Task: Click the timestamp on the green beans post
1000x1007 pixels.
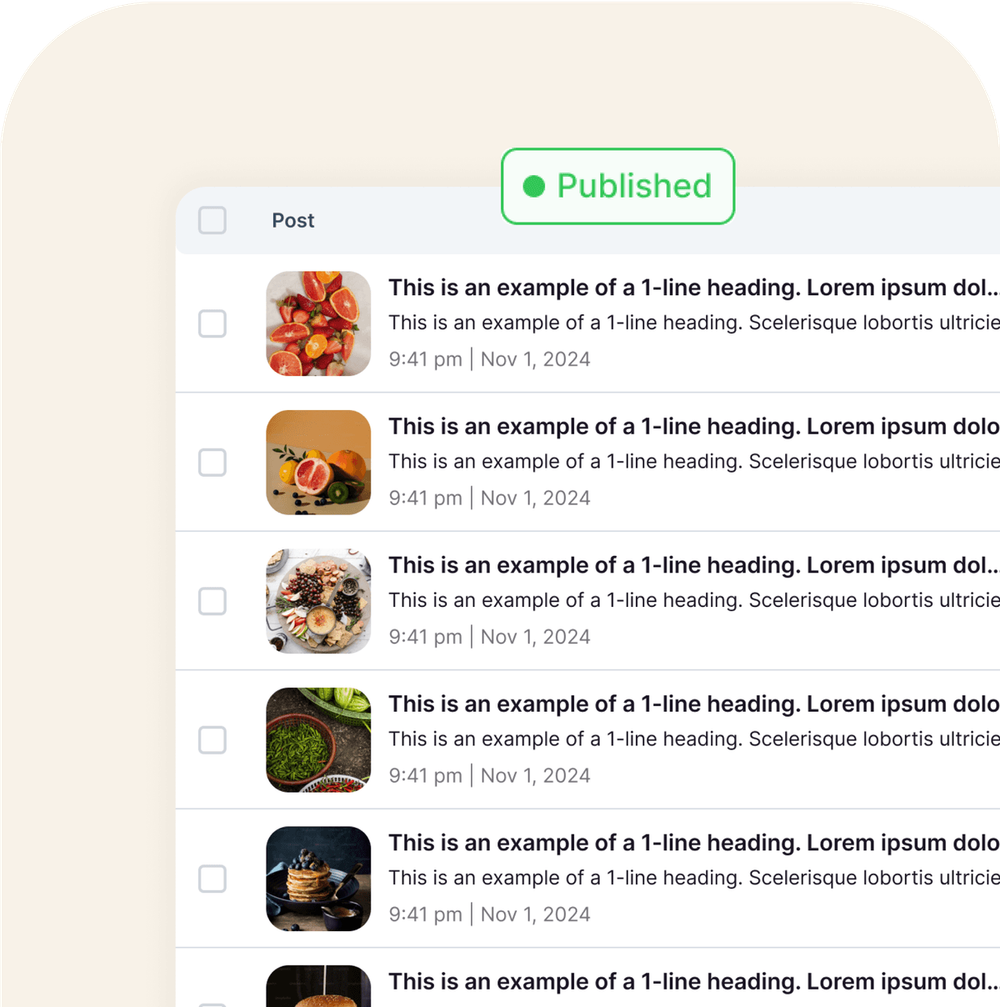Action: 489,775
